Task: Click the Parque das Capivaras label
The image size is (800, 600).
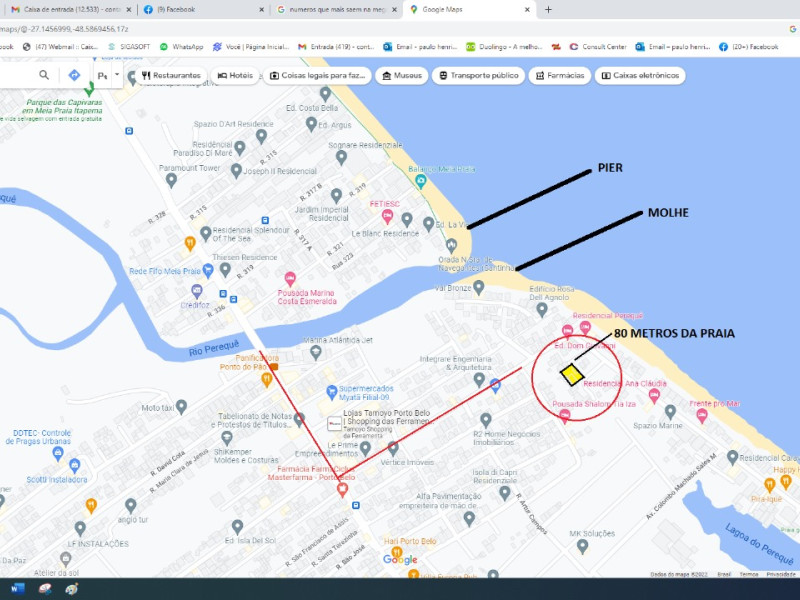Action: coord(62,106)
